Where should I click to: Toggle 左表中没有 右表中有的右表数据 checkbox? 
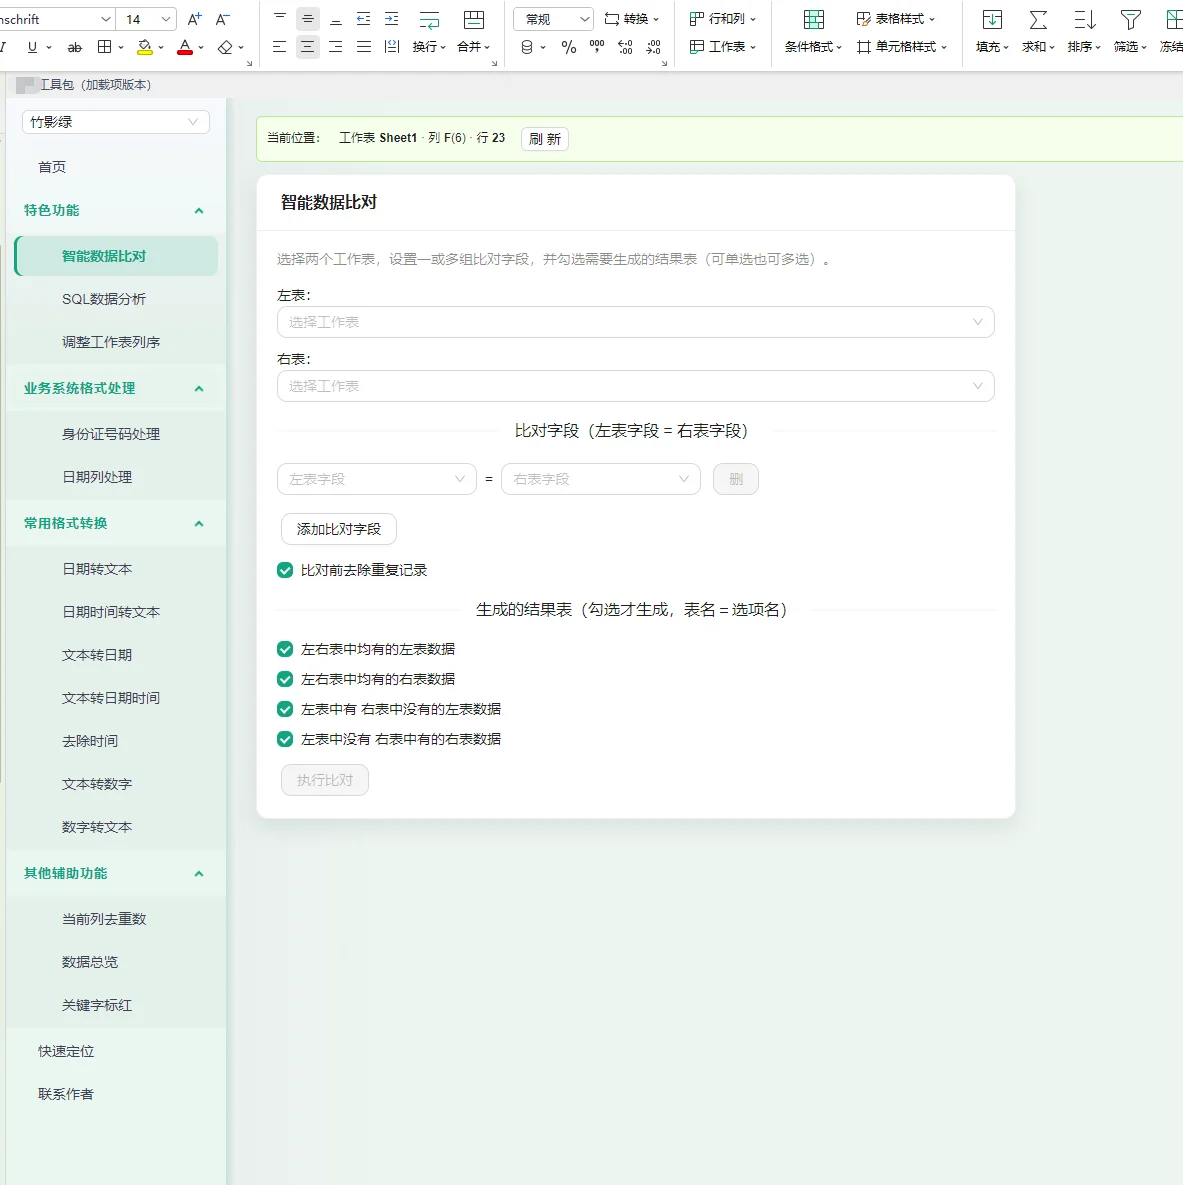click(x=285, y=739)
